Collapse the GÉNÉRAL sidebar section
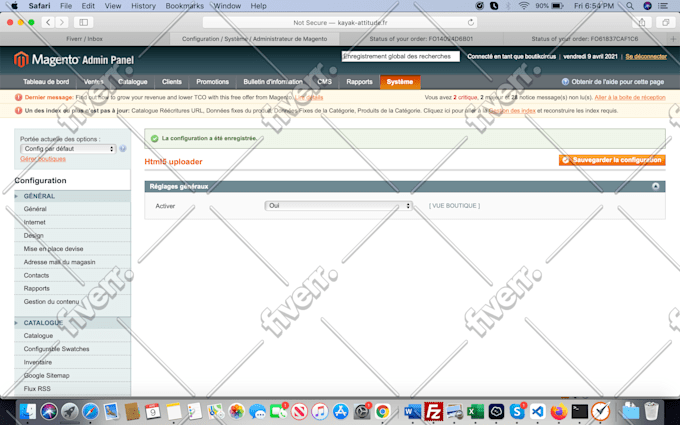The width and height of the screenshot is (680, 425). [x=72, y=196]
